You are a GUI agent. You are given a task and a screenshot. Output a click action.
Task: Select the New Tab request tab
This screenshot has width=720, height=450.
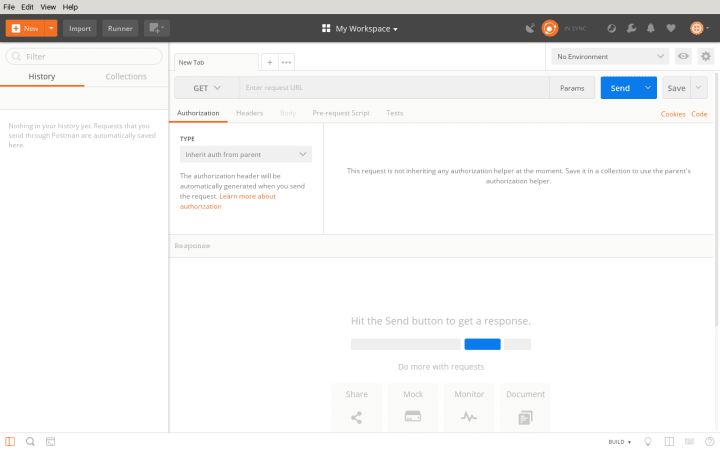coord(216,62)
